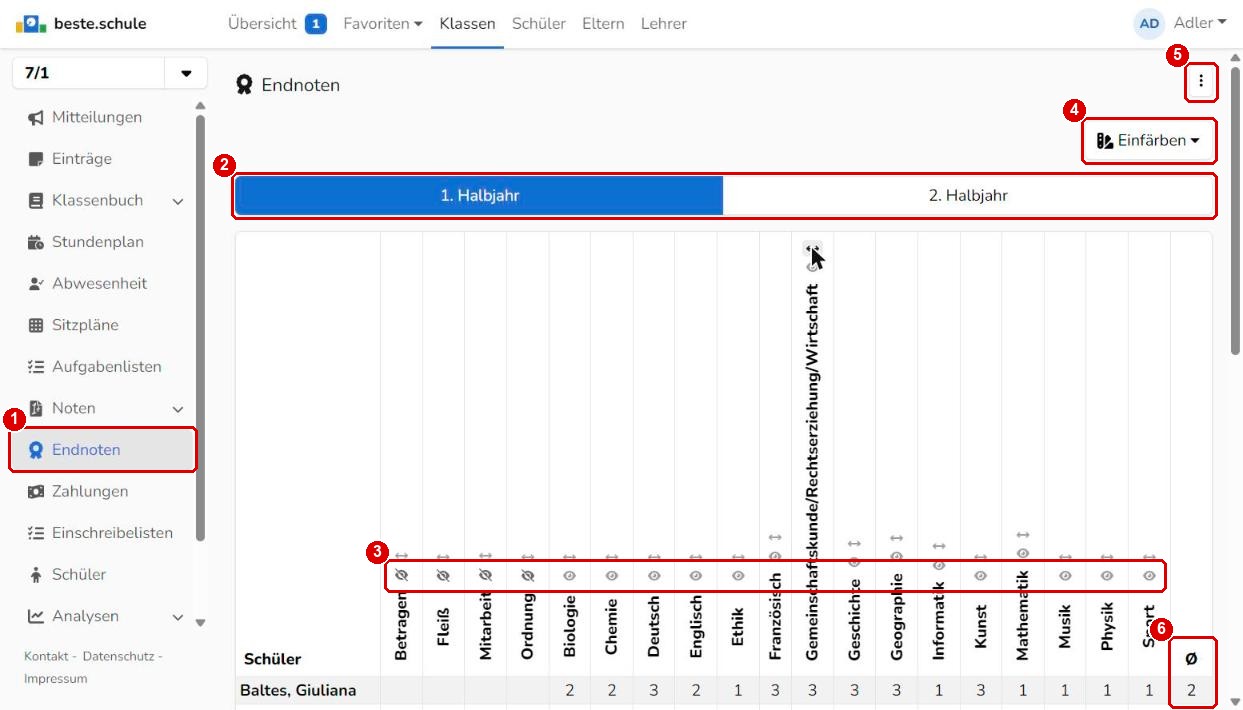Image resolution: width=1243 pixels, height=710 pixels.
Task: Show the hidden Betragen column
Action: [x=402, y=576]
